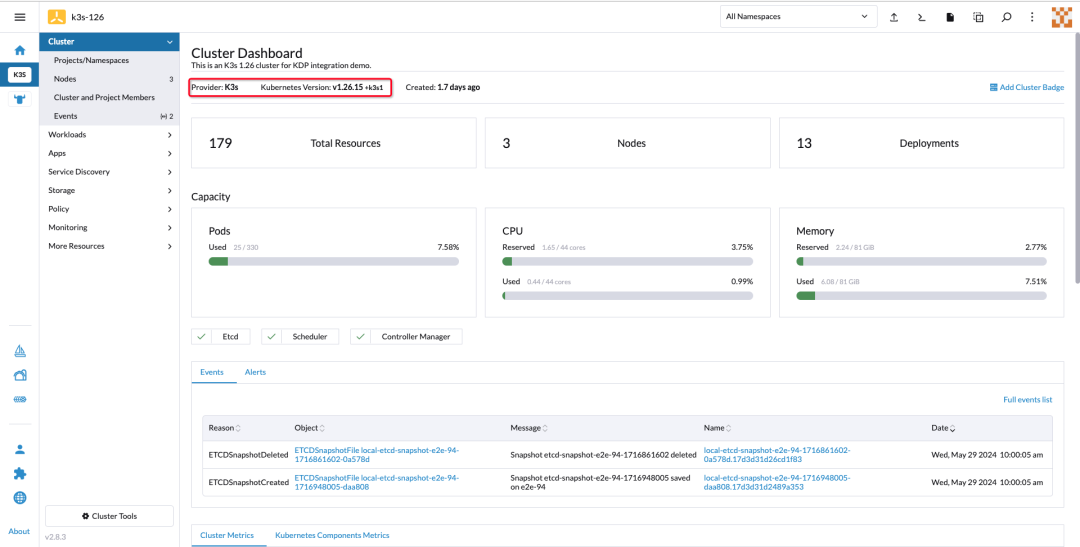Click the Memory Used capacity bar
This screenshot has height=547, width=1080.
[921, 296]
